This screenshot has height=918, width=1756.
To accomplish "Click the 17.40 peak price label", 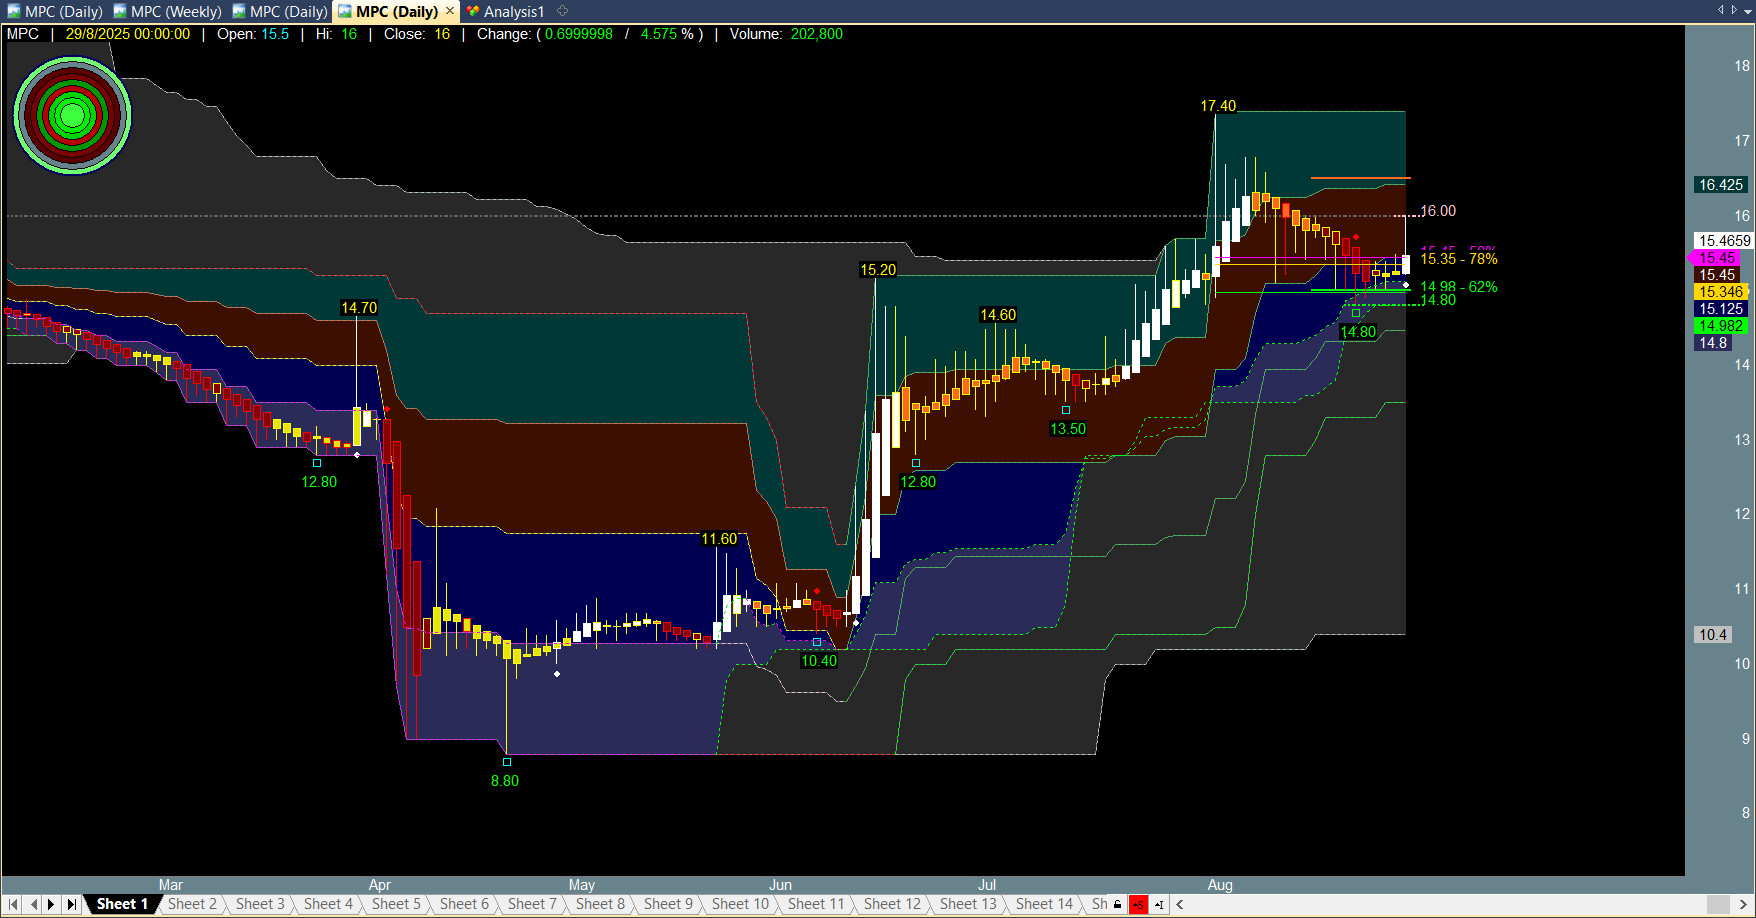I will click(1217, 106).
